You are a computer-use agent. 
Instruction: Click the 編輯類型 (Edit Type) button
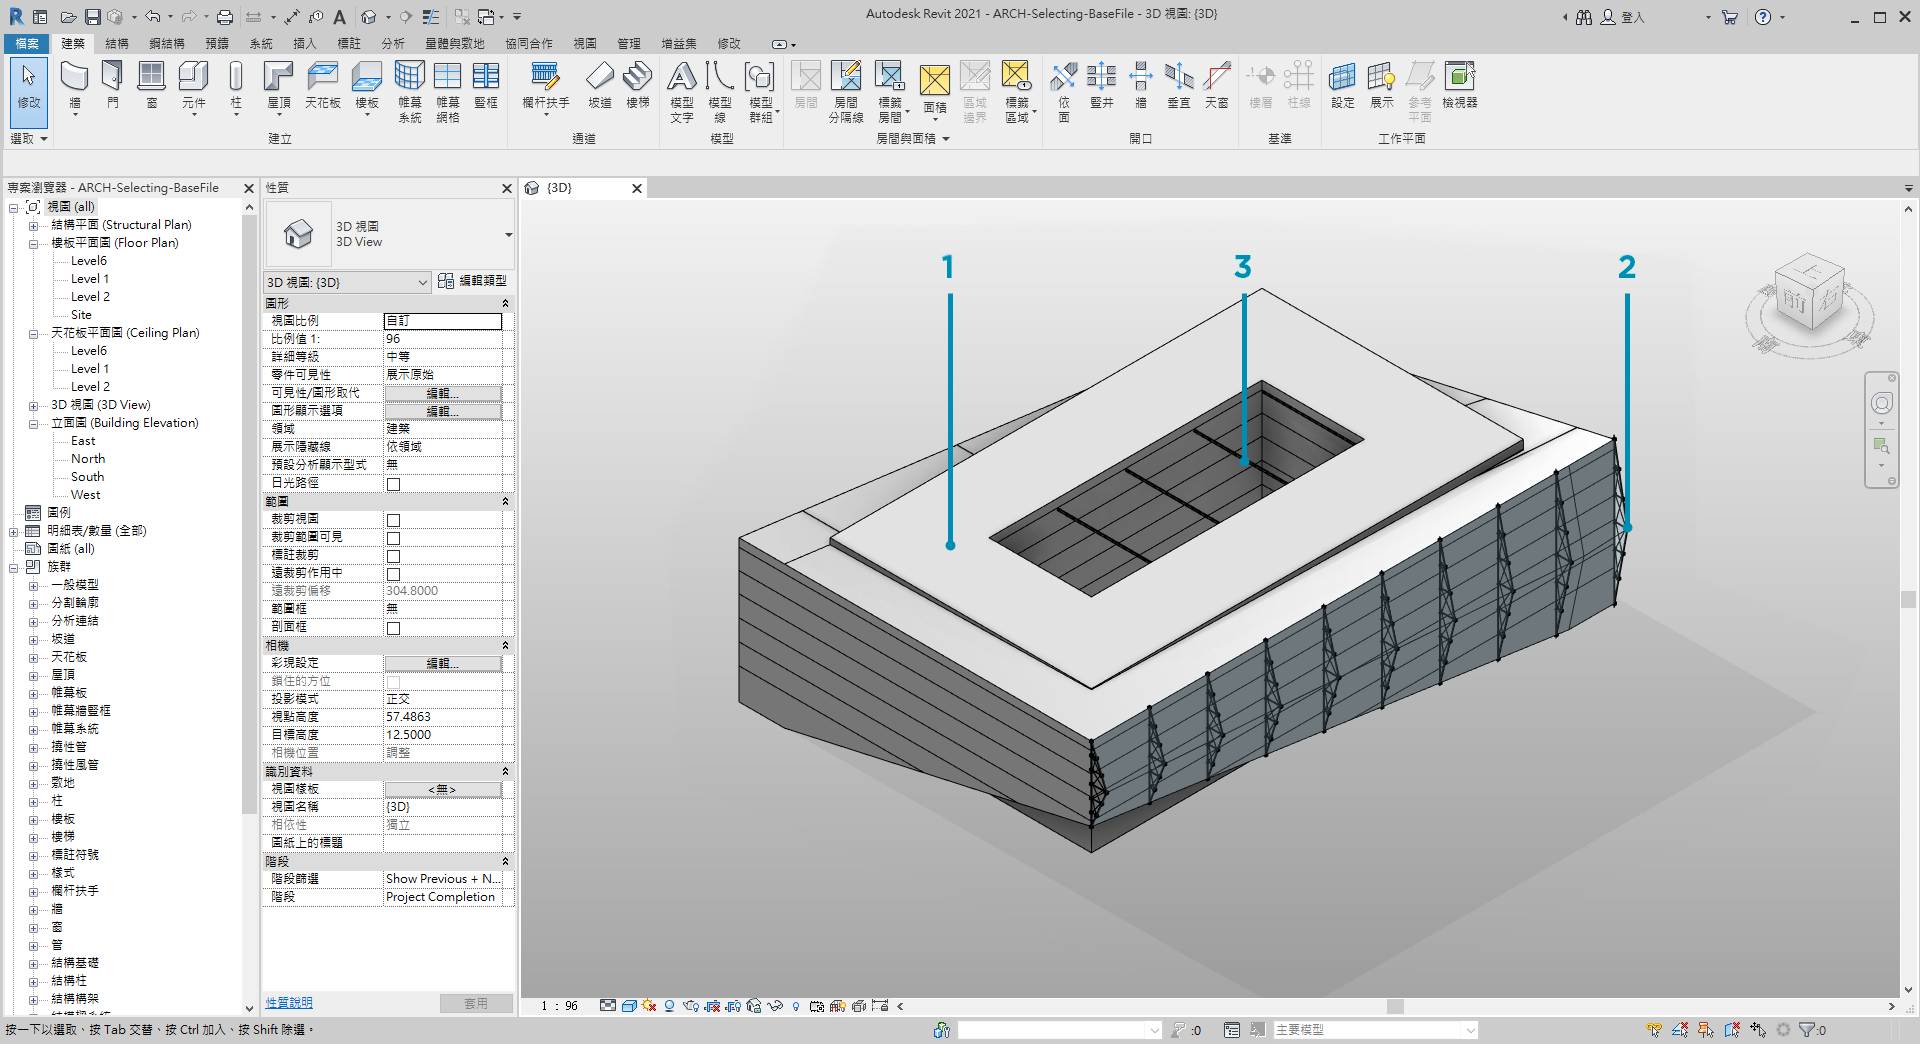coord(473,281)
